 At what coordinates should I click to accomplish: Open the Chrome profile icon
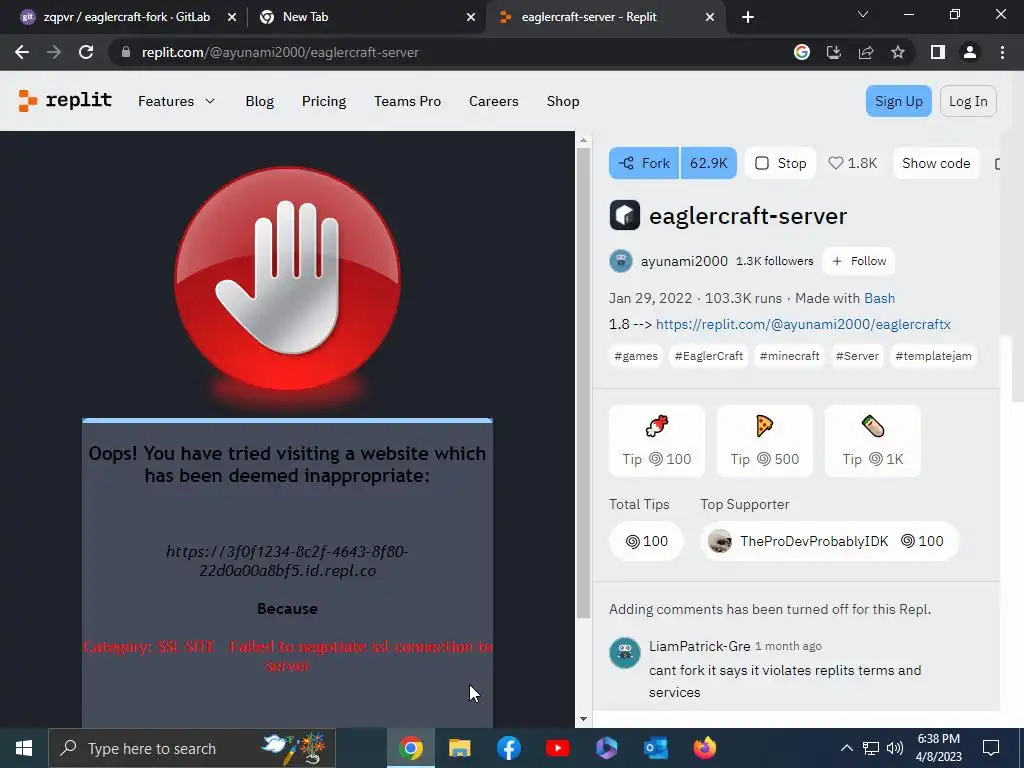click(970, 52)
